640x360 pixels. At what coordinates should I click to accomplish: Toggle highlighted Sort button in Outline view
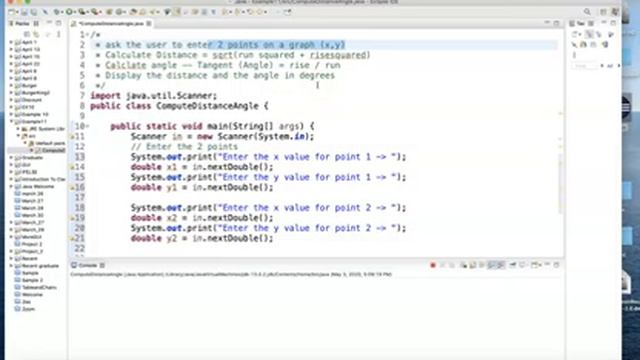click(x=589, y=34)
